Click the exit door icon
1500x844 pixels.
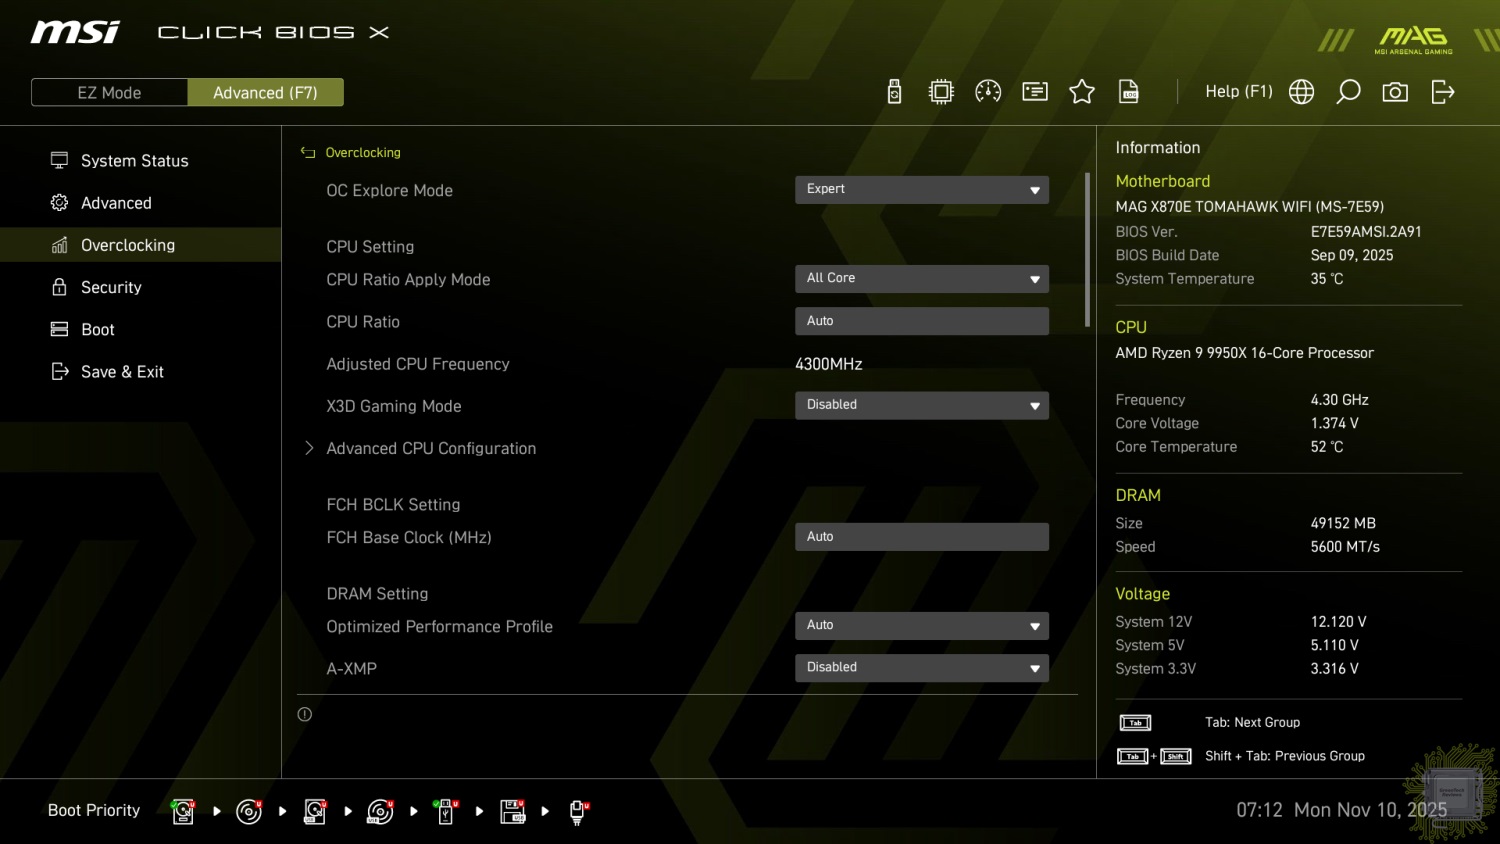pyautogui.click(x=1442, y=92)
